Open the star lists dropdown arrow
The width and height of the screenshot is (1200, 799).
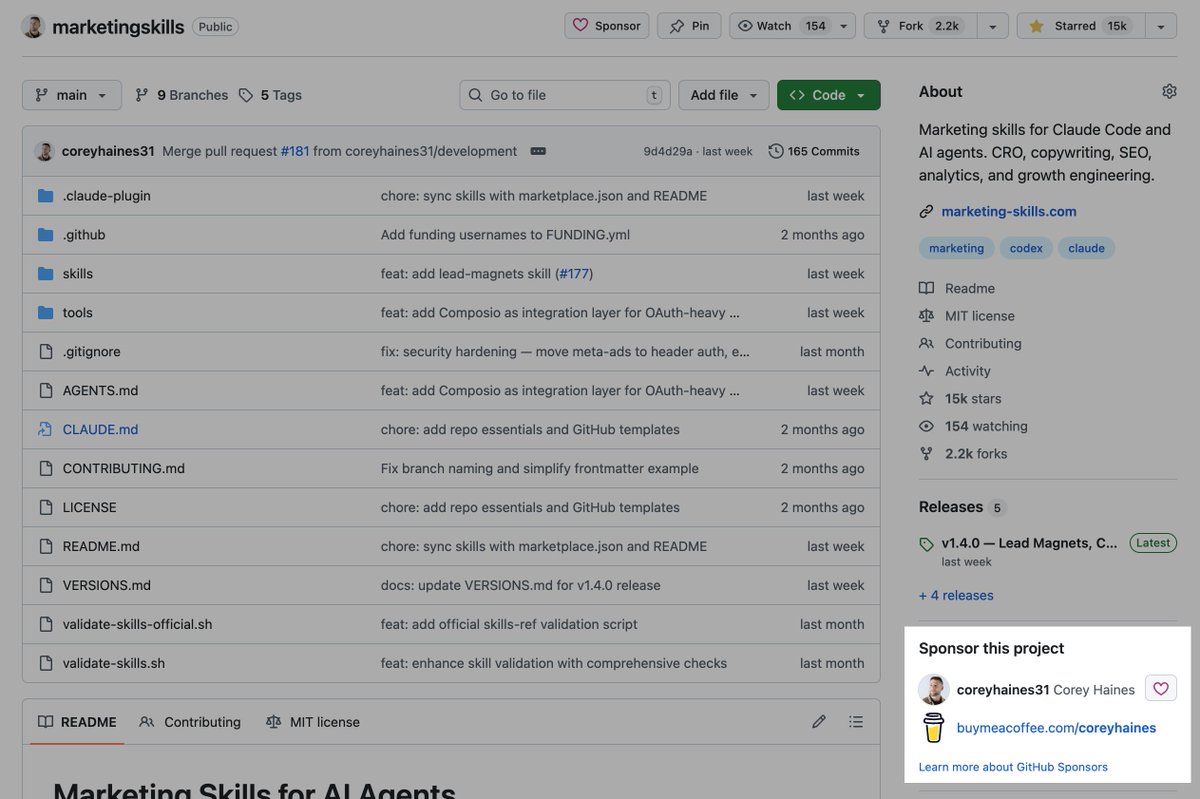pos(1160,26)
